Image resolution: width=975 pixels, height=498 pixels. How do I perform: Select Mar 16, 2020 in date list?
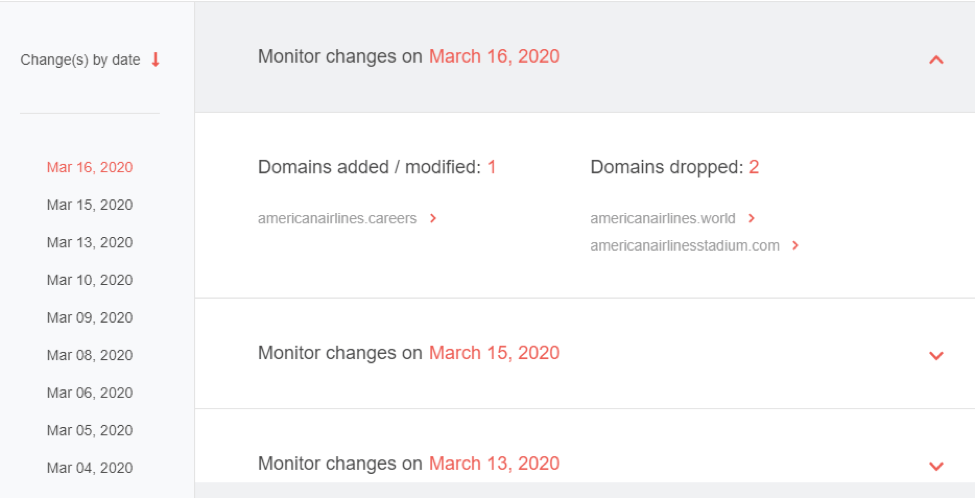90,167
